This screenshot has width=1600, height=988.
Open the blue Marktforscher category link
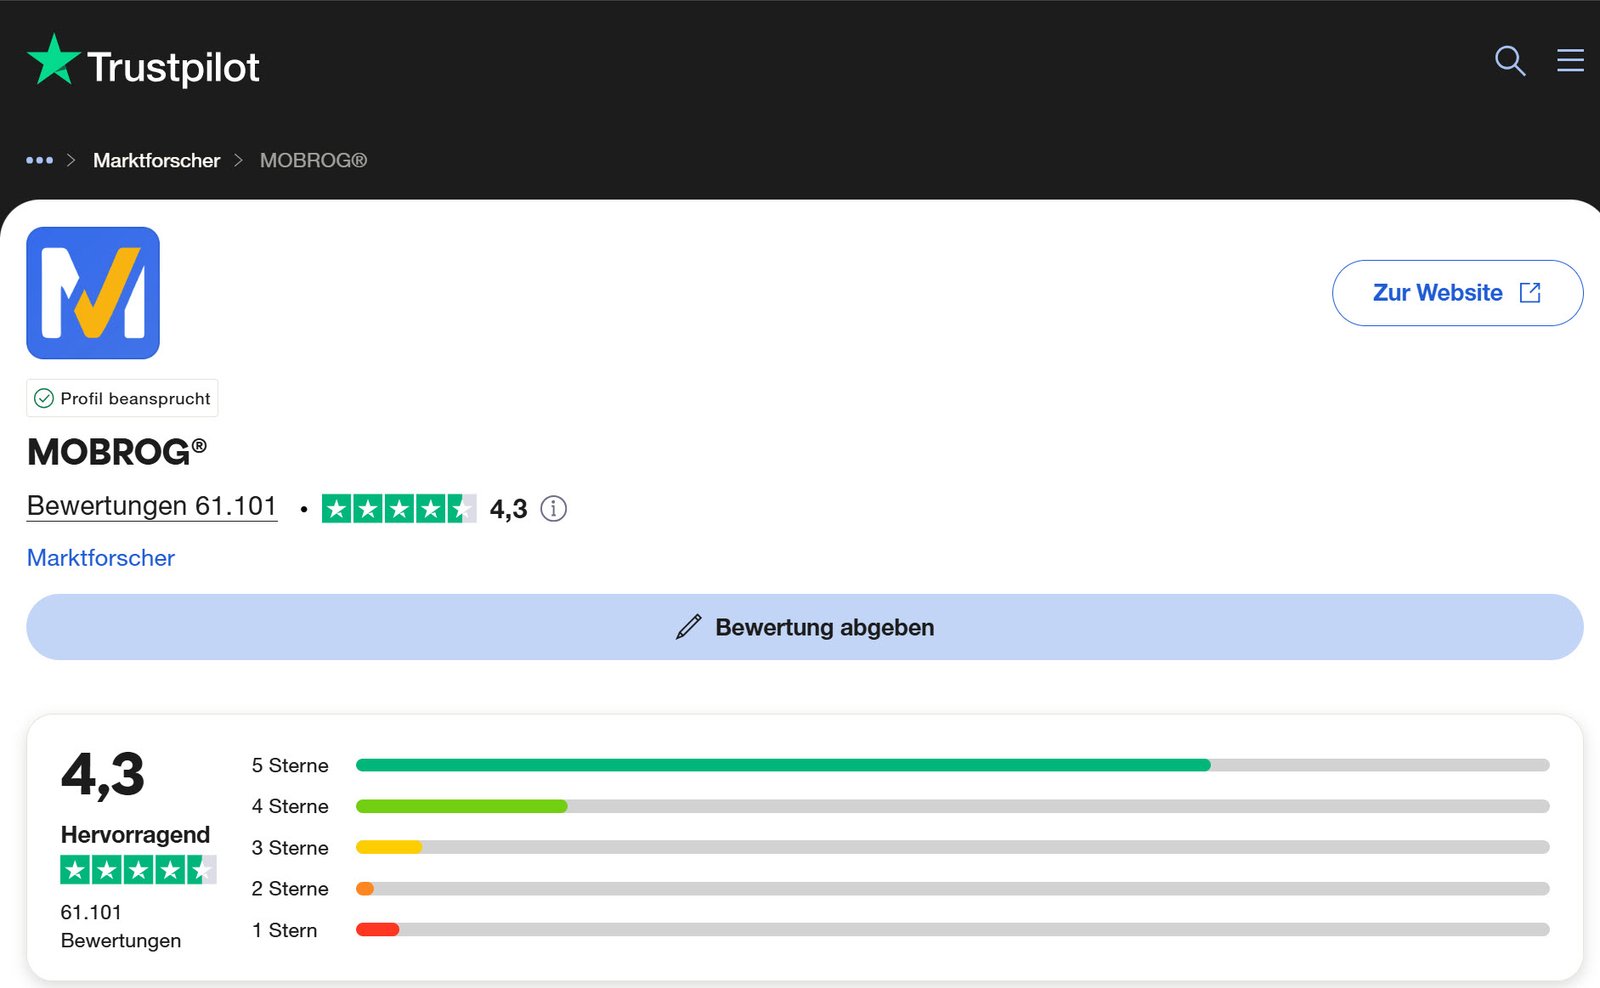101,558
